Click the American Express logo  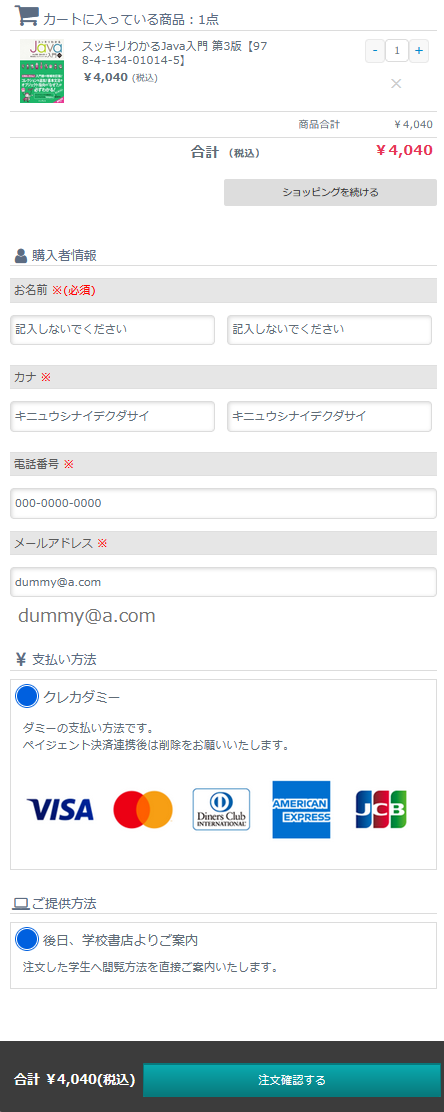(x=301, y=809)
